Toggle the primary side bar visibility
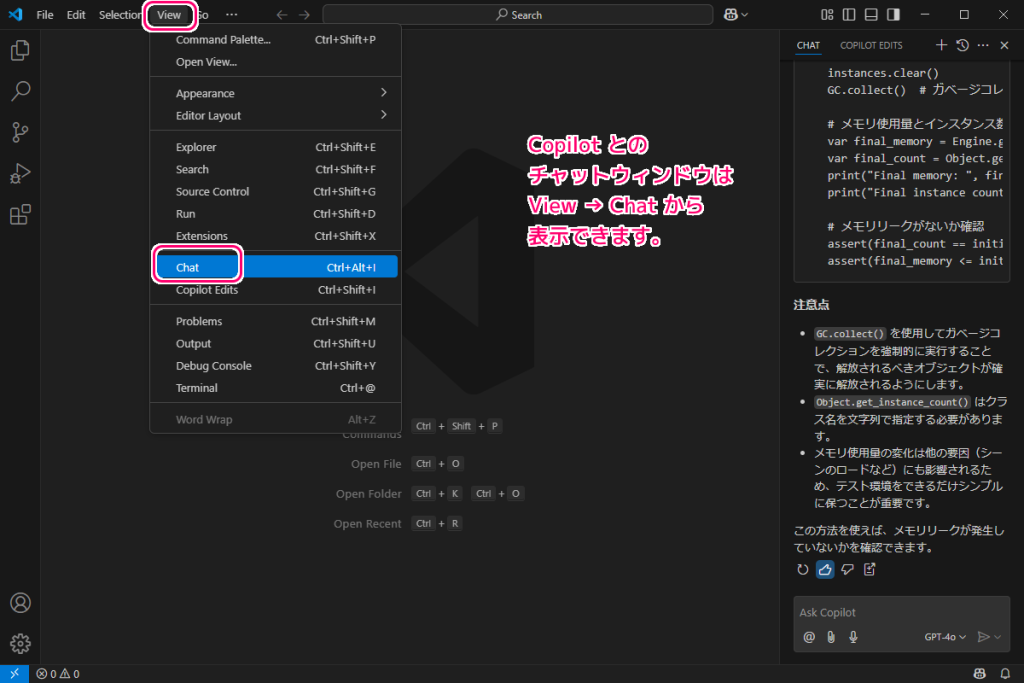The image size is (1024, 683). click(x=851, y=14)
